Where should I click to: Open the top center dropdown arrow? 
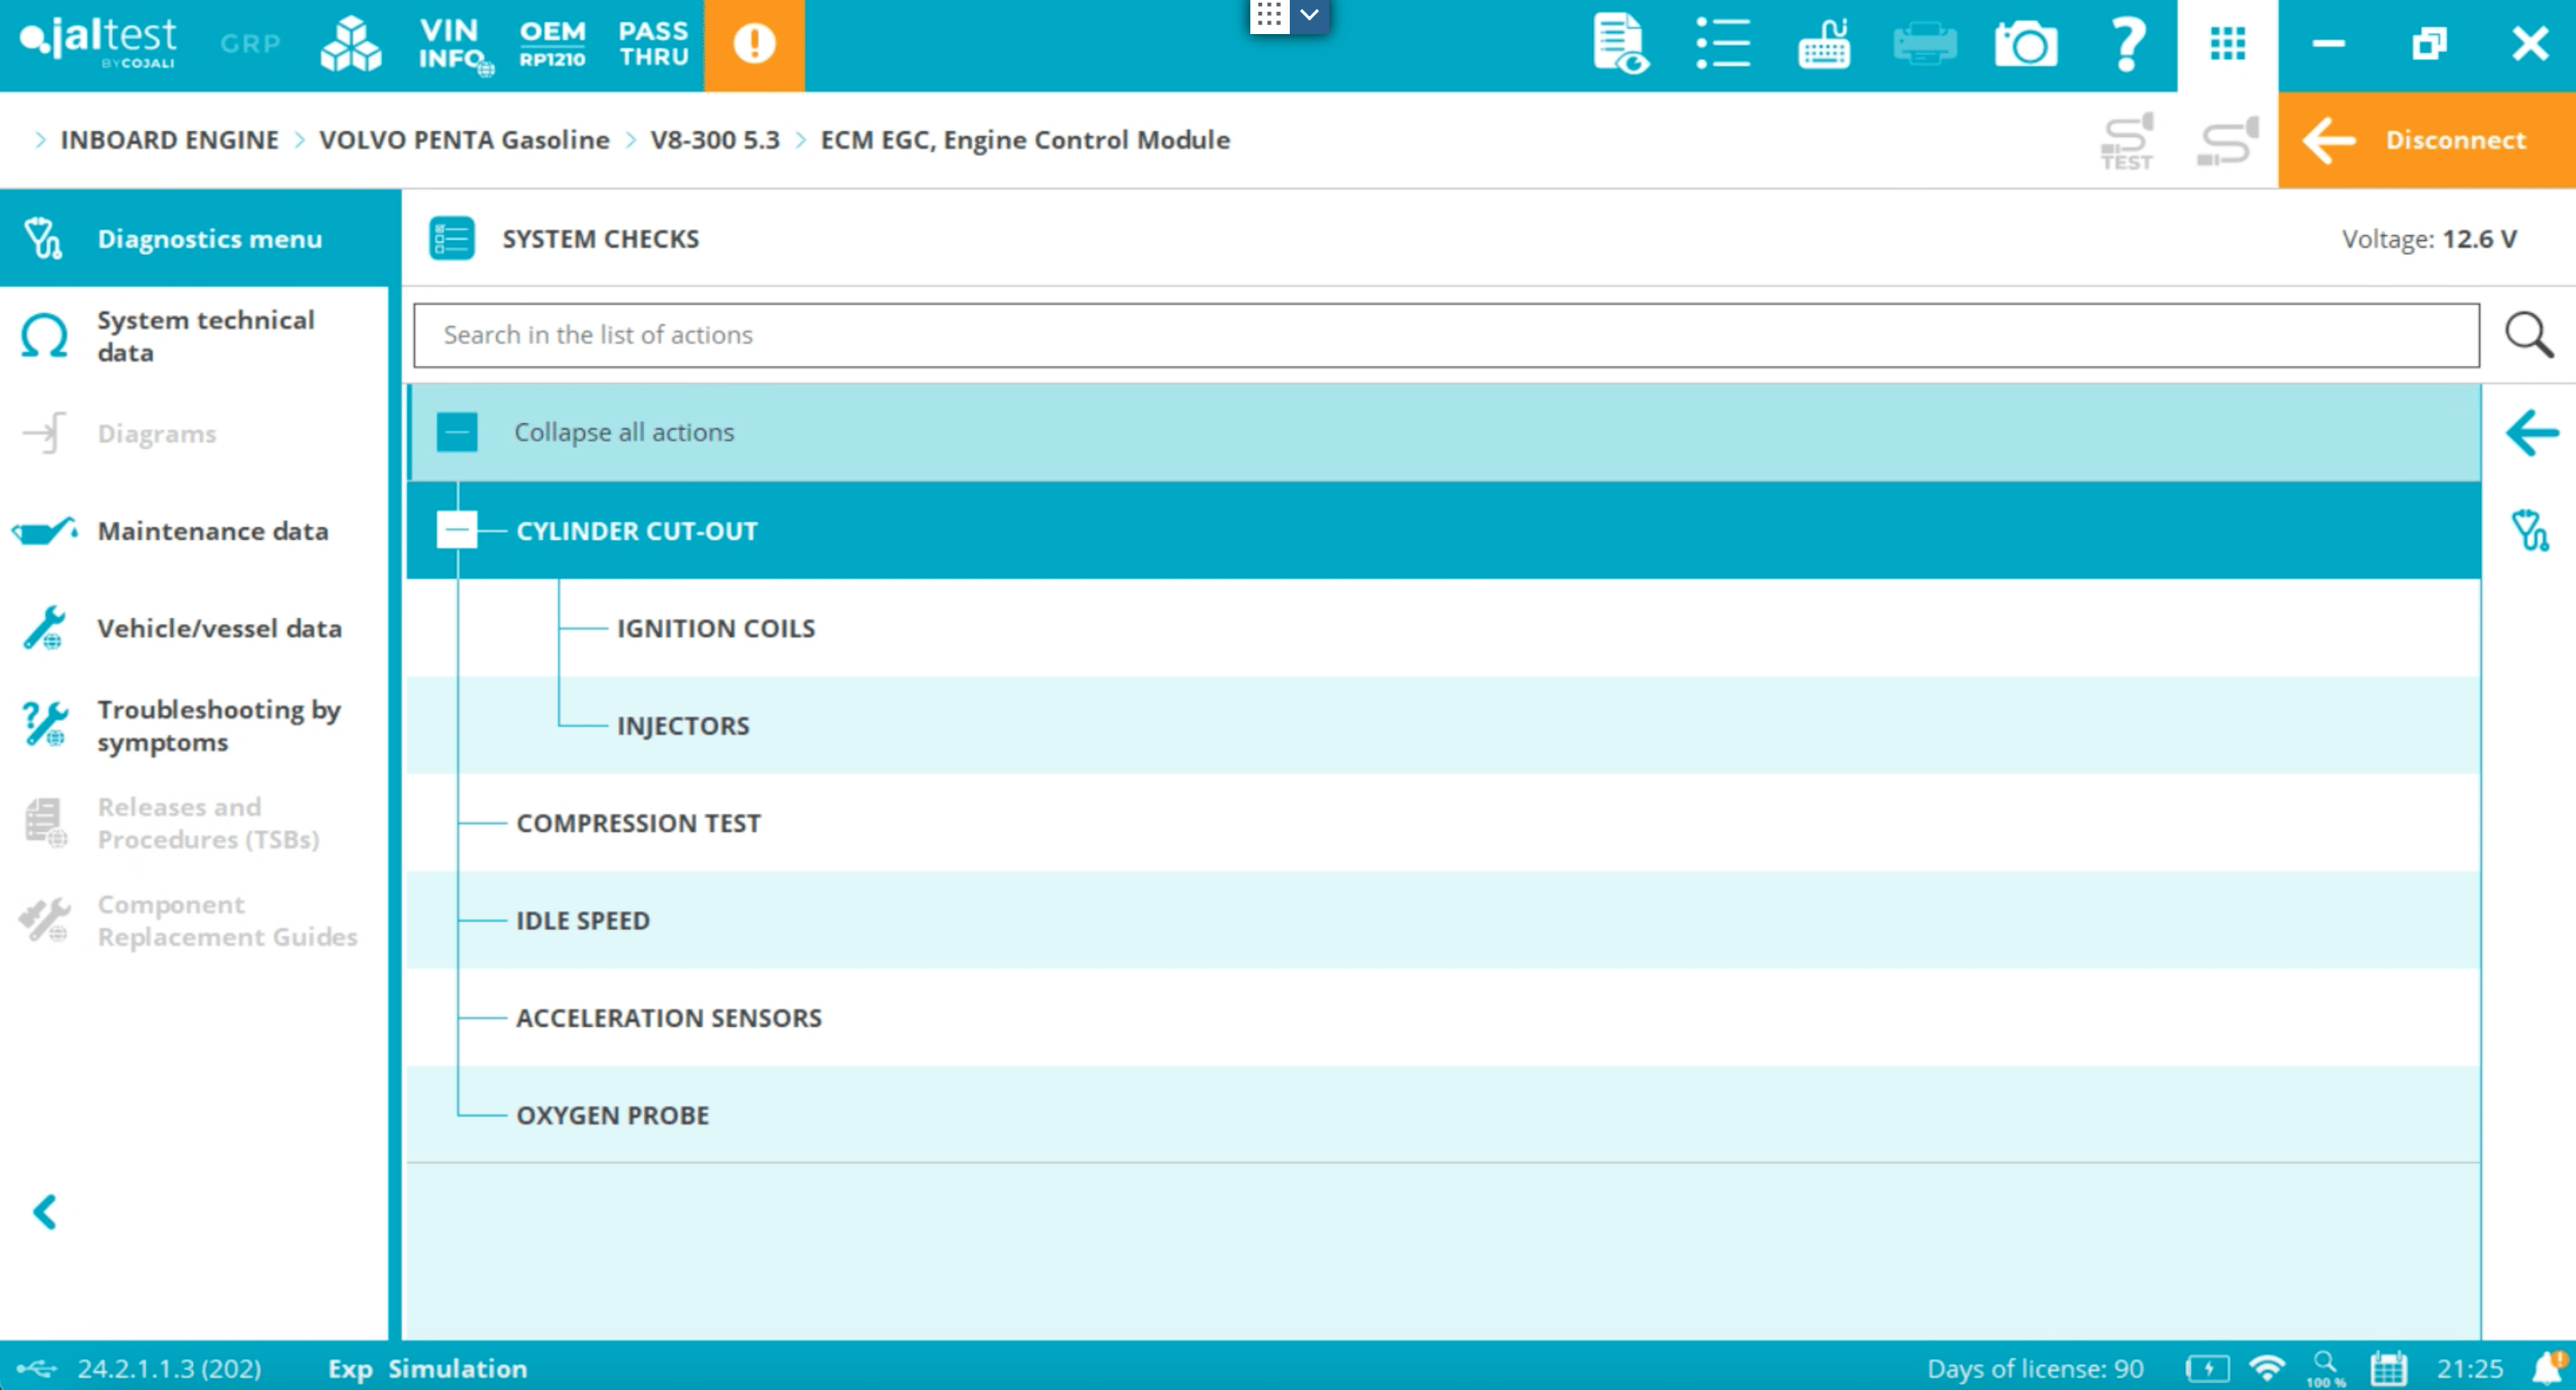click(x=1309, y=15)
